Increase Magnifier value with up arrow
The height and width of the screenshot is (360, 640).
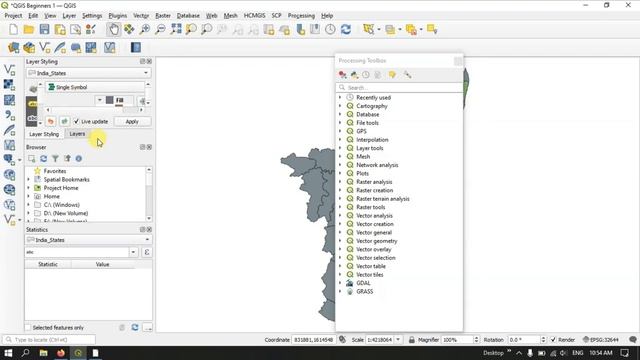point(476,338)
